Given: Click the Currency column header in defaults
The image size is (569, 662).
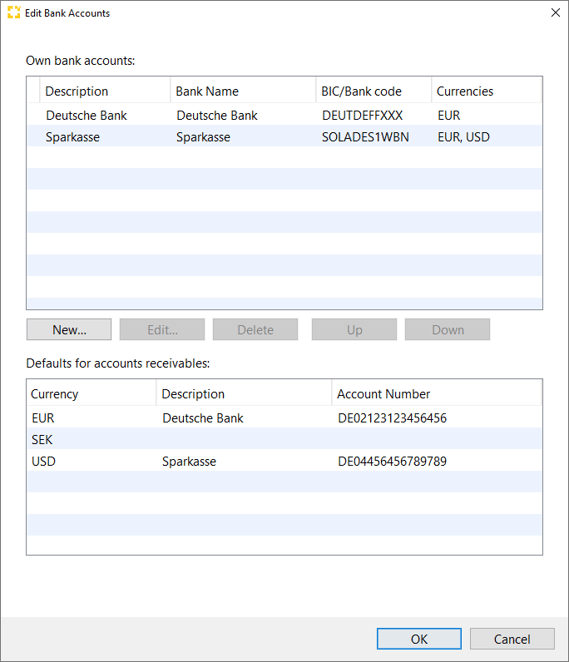Looking at the screenshot, I should pyautogui.click(x=92, y=393).
